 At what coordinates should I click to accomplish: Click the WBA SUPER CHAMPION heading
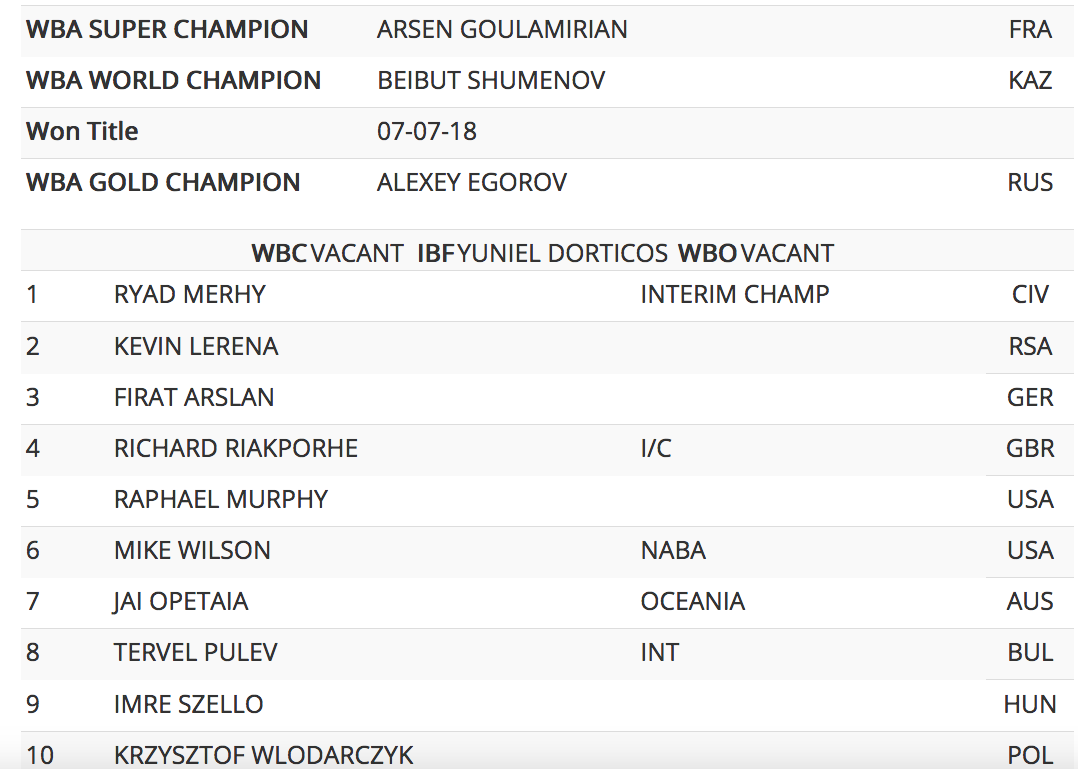pyautogui.click(x=167, y=30)
